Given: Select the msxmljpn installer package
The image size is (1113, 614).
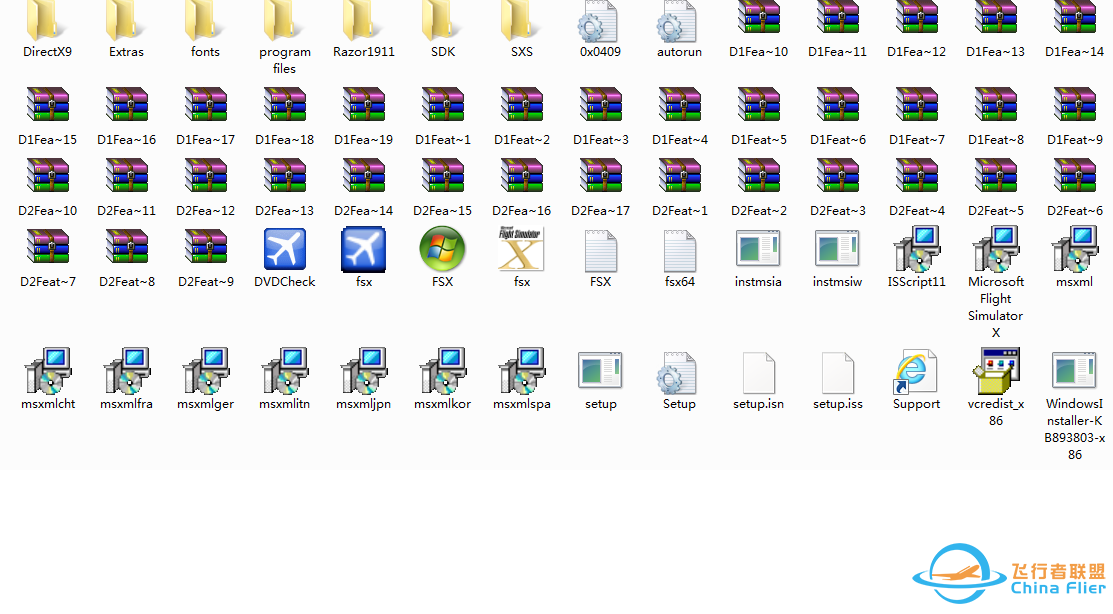Looking at the screenshot, I should tap(363, 372).
